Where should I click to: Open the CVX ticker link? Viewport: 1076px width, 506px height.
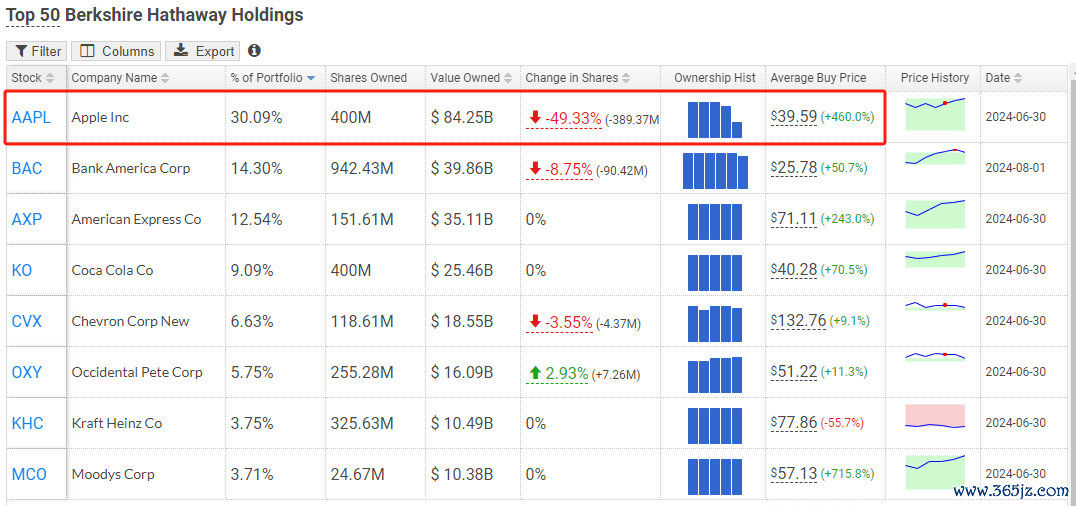(27, 321)
